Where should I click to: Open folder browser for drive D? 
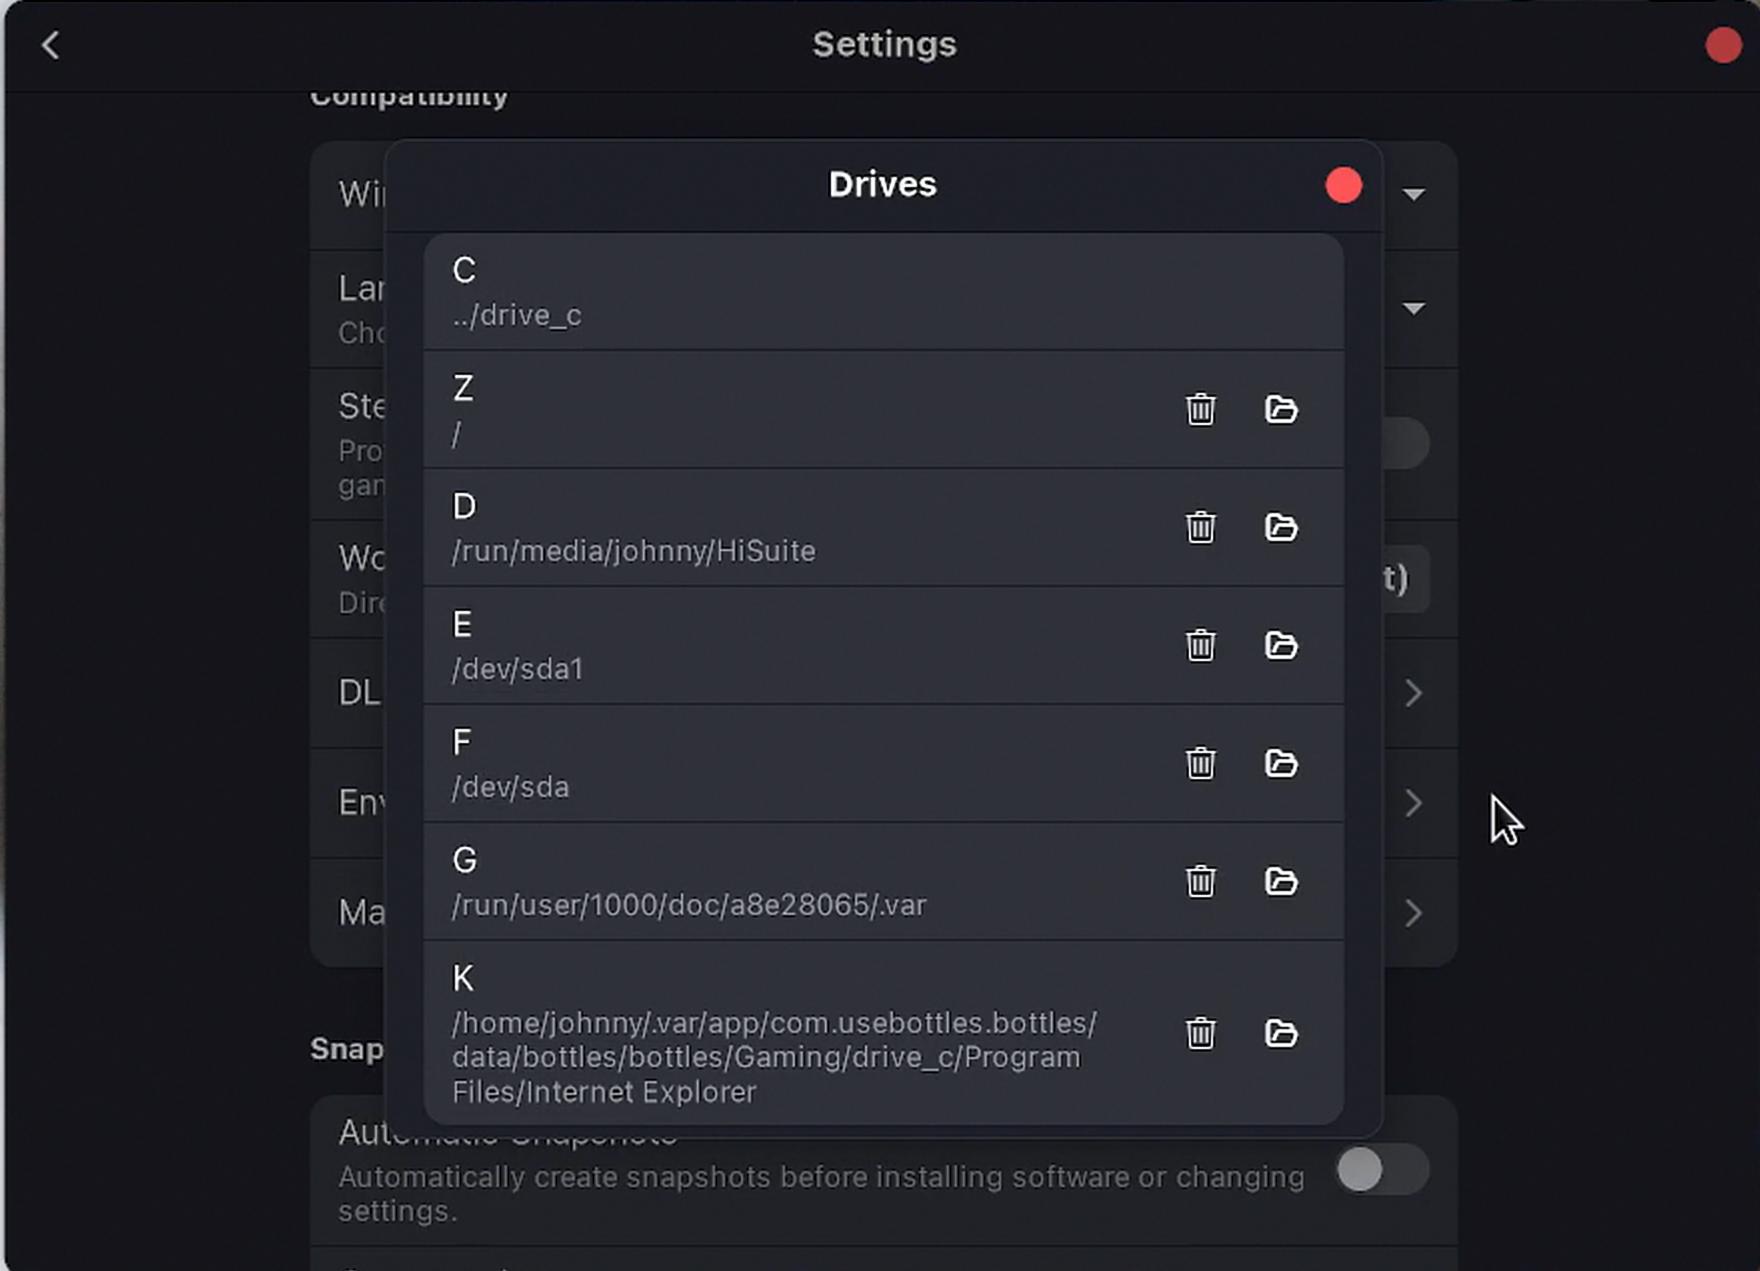click(x=1283, y=528)
